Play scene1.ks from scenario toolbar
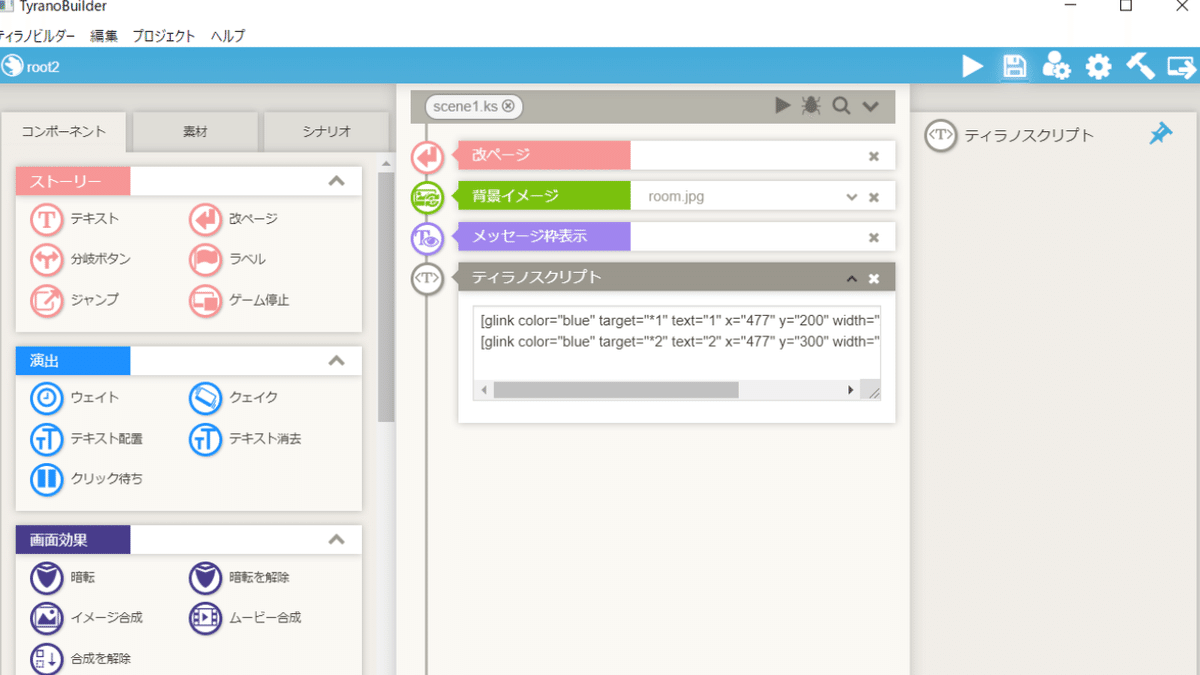 [782, 105]
